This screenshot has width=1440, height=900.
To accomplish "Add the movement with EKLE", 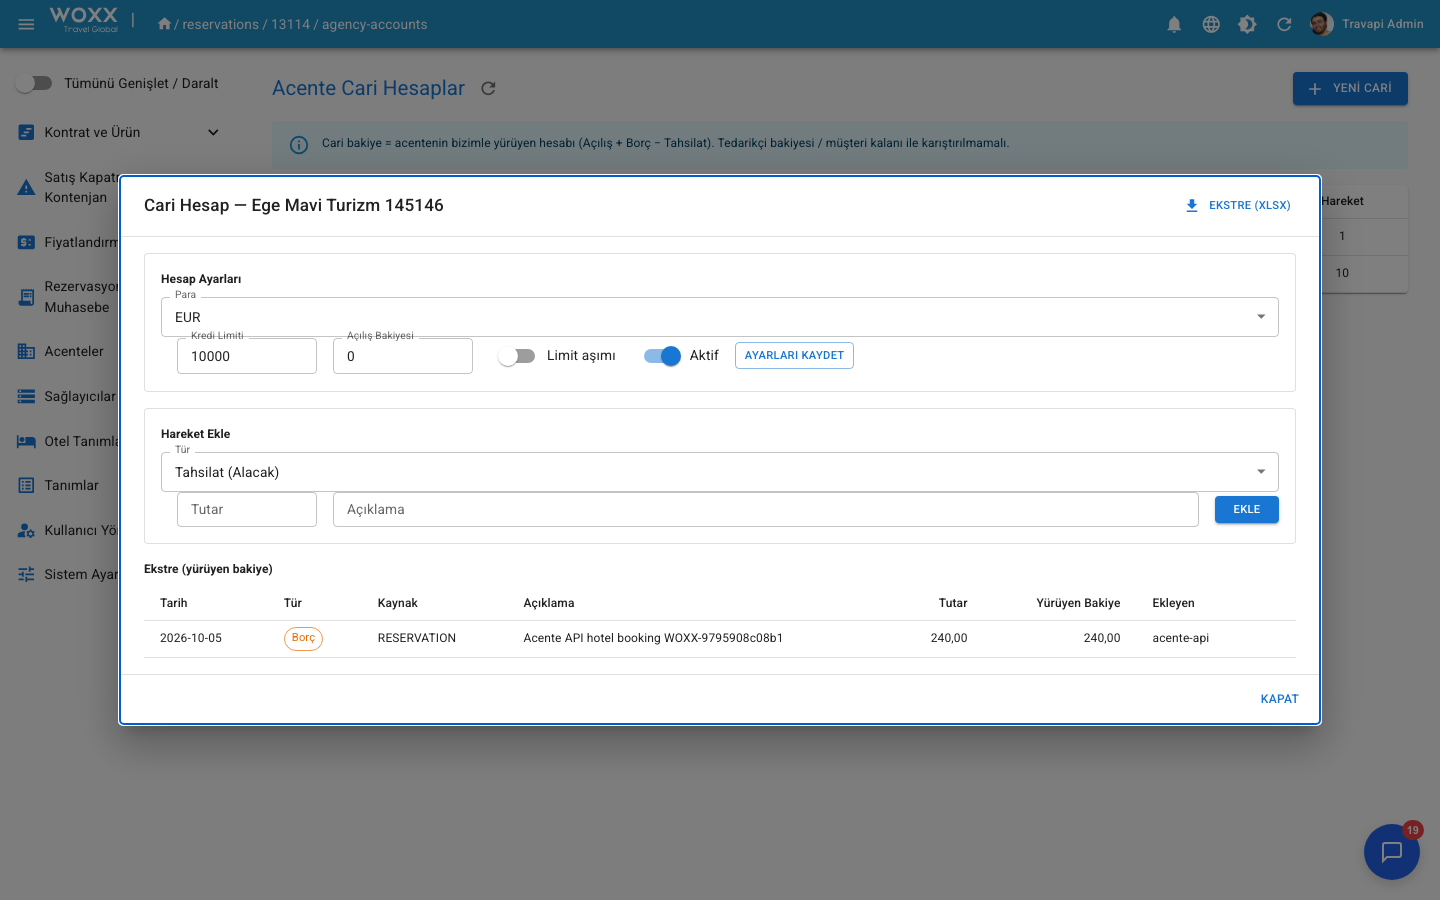I will [1247, 510].
